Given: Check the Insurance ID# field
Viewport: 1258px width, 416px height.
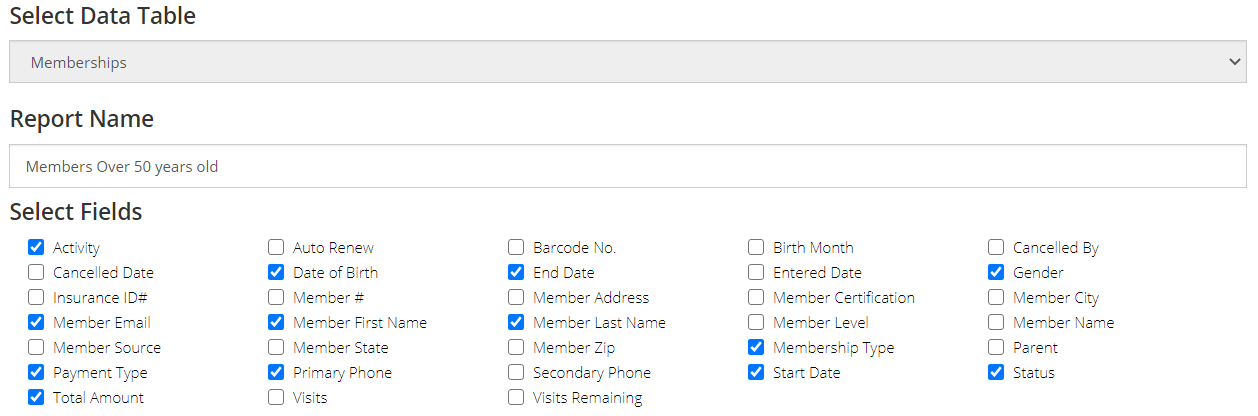Looking at the screenshot, I should tap(36, 297).
